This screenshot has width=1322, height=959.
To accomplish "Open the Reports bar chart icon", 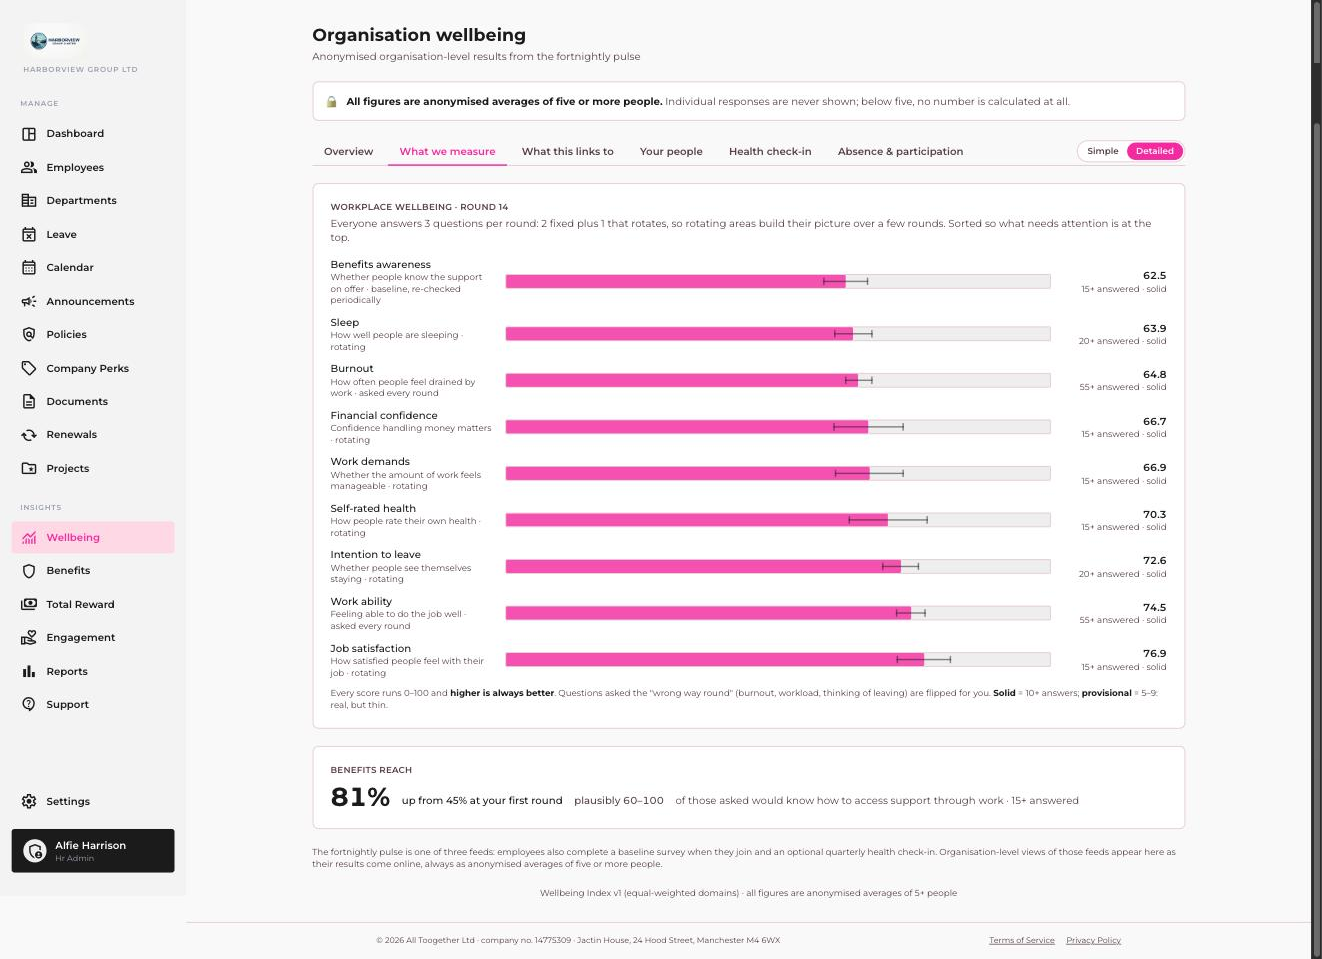I will pyautogui.click(x=29, y=671).
